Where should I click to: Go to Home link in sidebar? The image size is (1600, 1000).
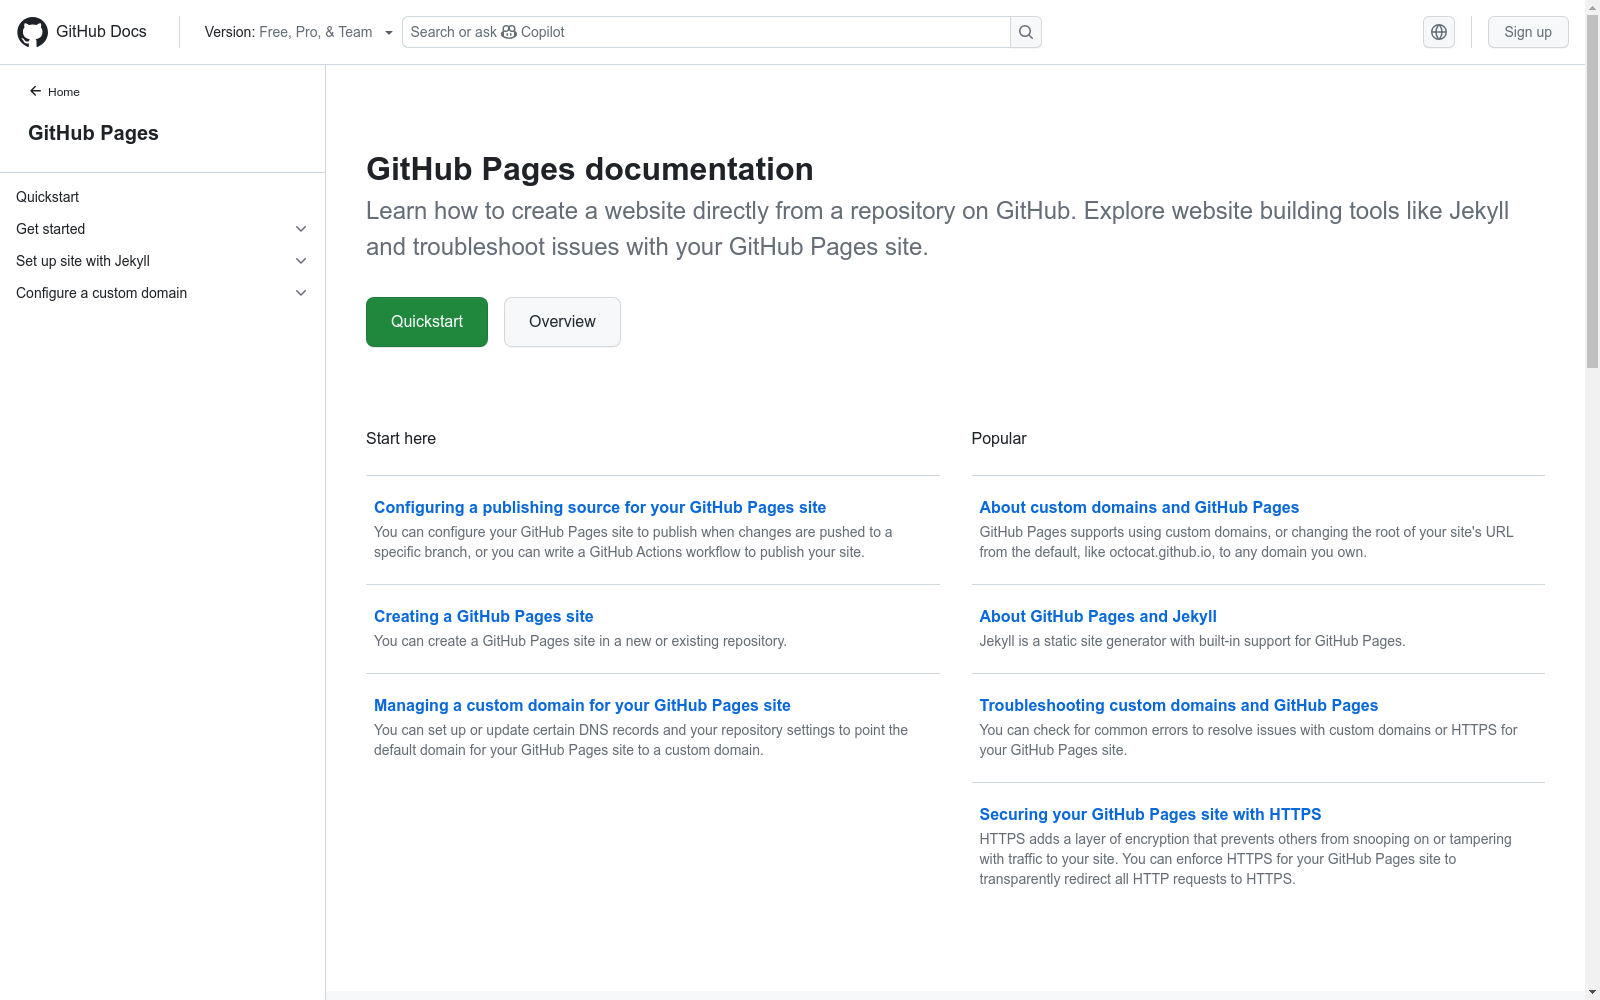pyautogui.click(x=64, y=92)
